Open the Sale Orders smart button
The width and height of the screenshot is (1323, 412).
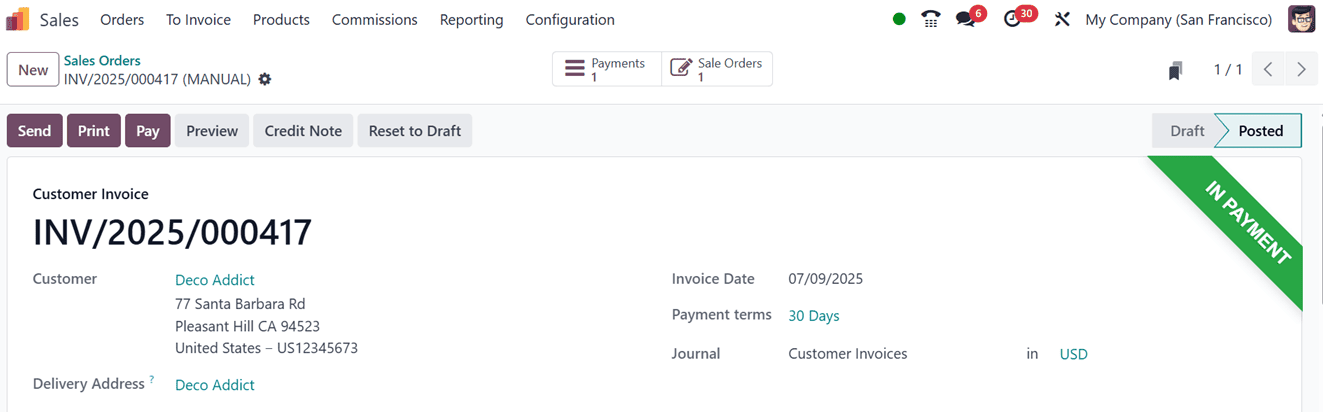coord(717,69)
